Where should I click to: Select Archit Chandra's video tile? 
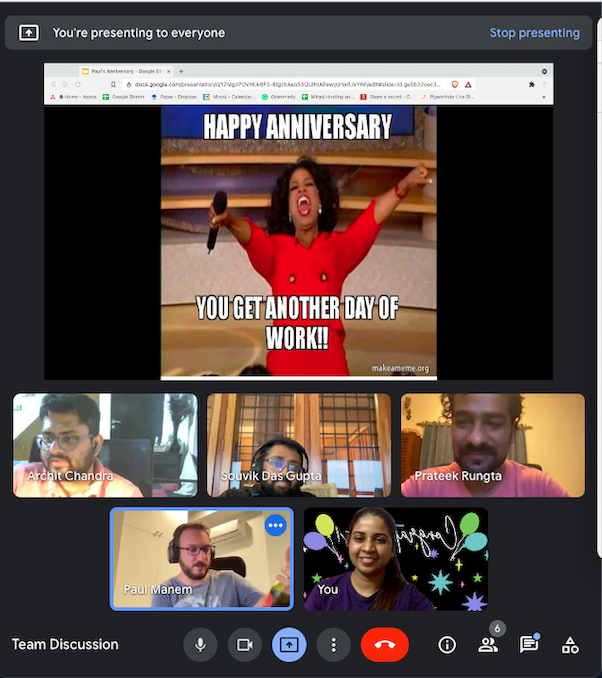pyautogui.click(x=106, y=445)
